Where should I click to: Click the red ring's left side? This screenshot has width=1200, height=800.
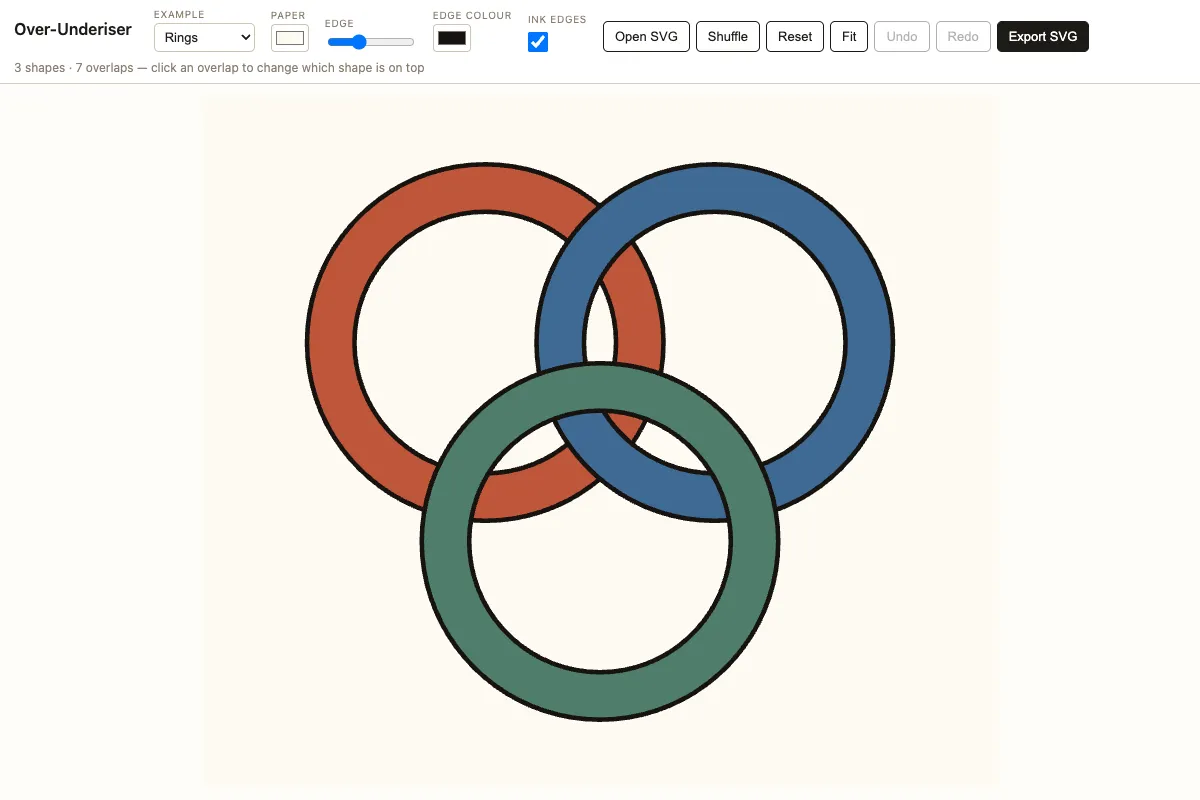click(x=330, y=343)
